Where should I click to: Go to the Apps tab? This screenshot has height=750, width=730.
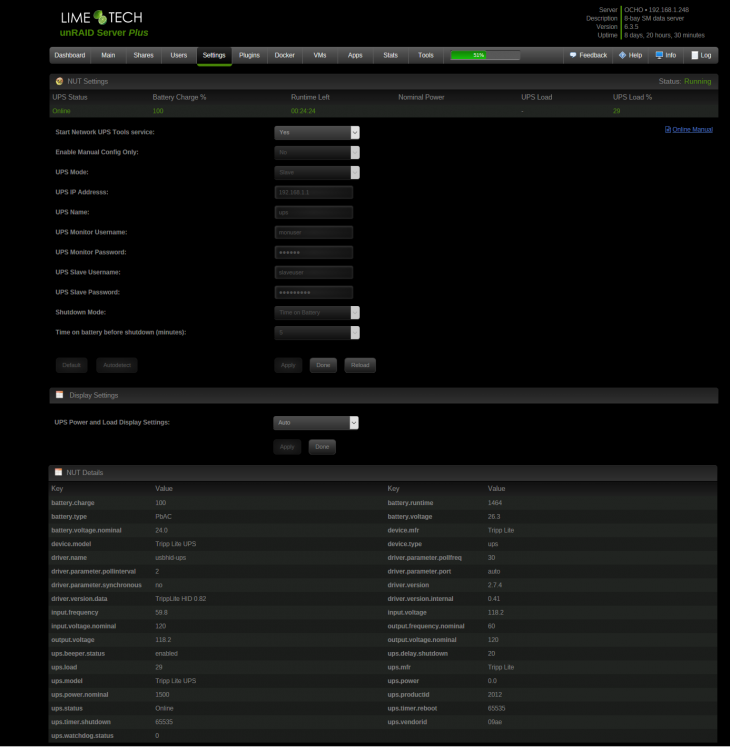tap(355, 55)
